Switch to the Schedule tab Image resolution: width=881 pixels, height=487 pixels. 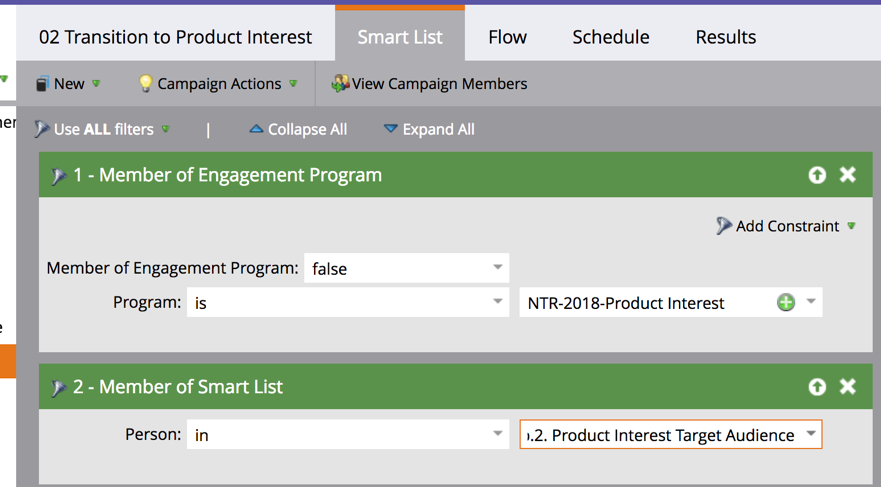(611, 37)
